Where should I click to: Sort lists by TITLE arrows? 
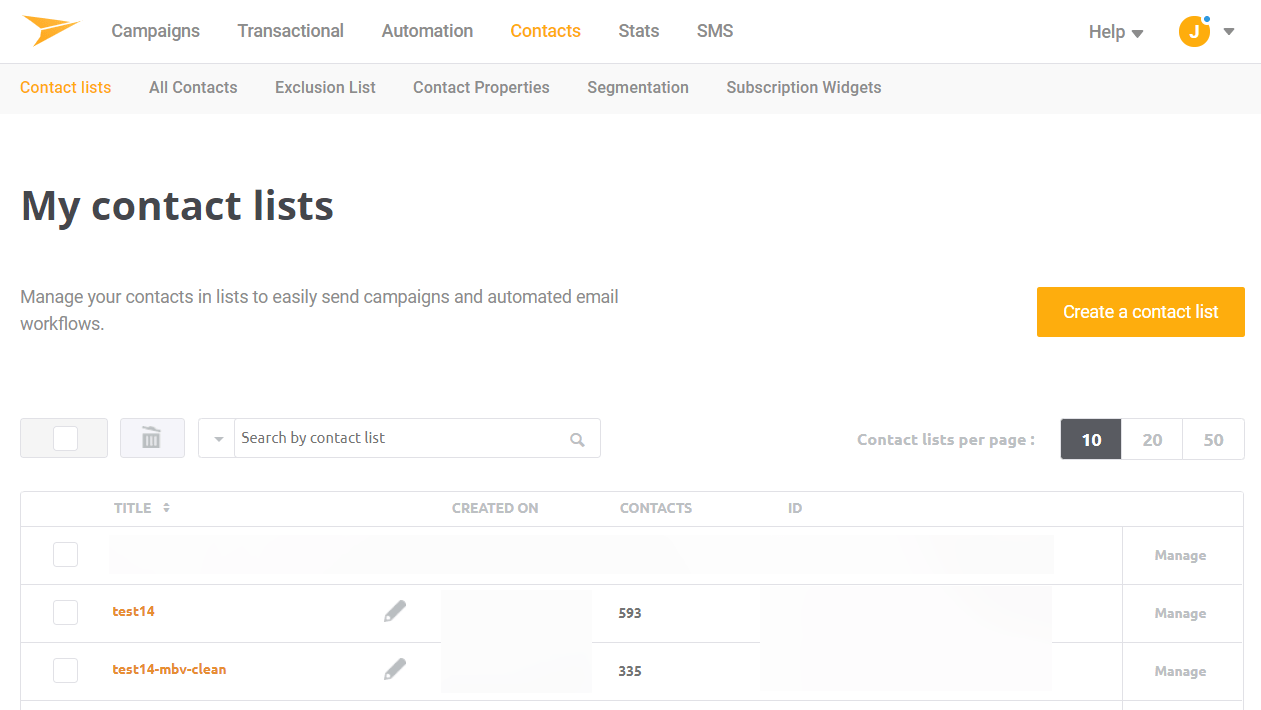click(166, 508)
